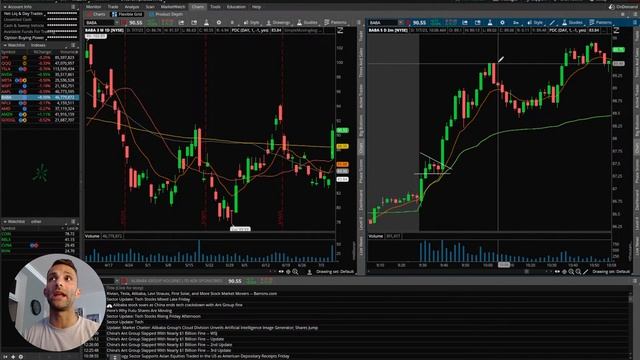Select the Charts sub-tab with red icon

point(96,14)
